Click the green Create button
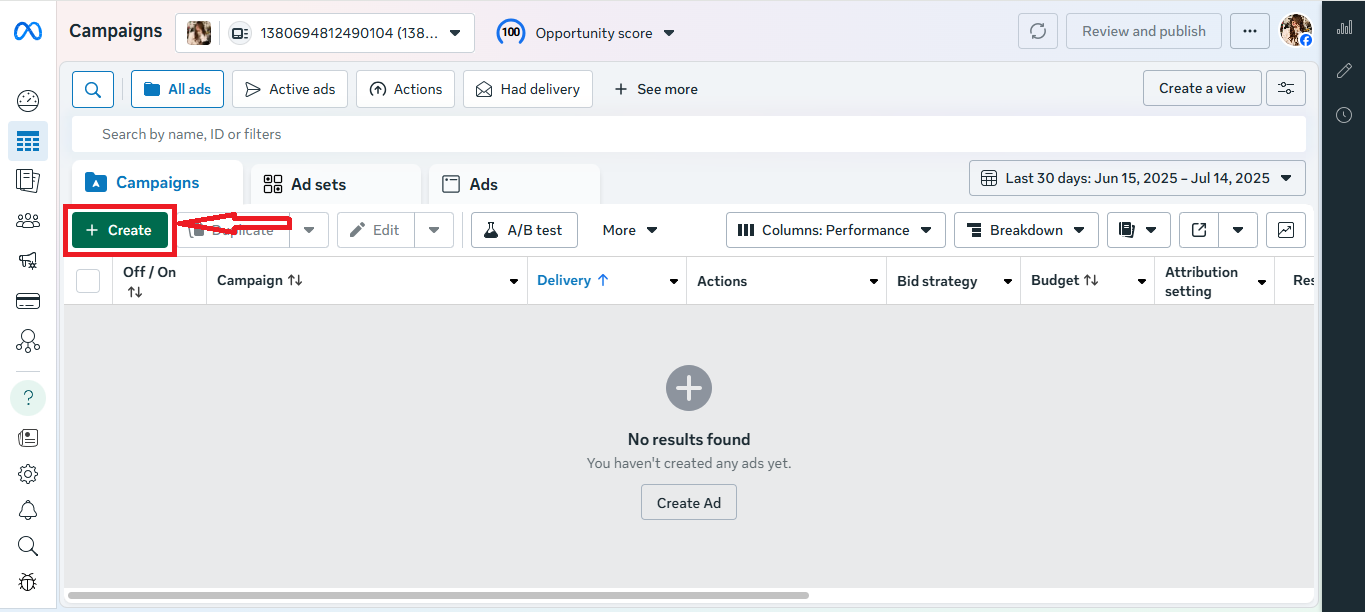 click(x=120, y=230)
